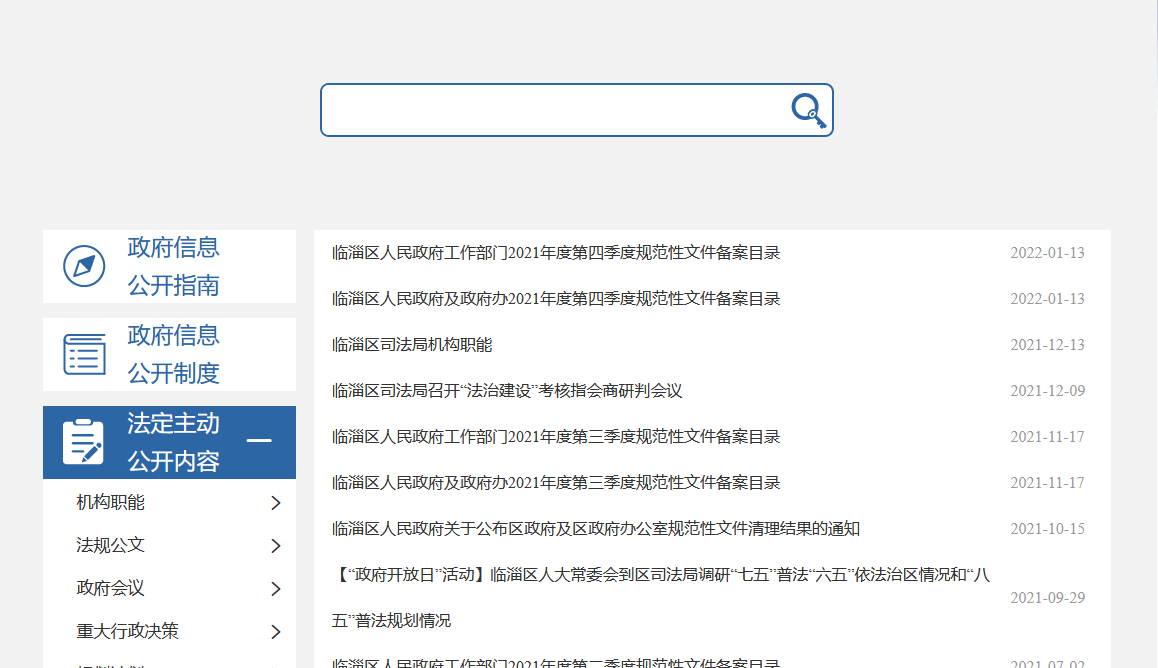Image resolution: width=1158 pixels, height=668 pixels.
Task: Open the 政府信息公开制度 menu item
Action: 173,354
